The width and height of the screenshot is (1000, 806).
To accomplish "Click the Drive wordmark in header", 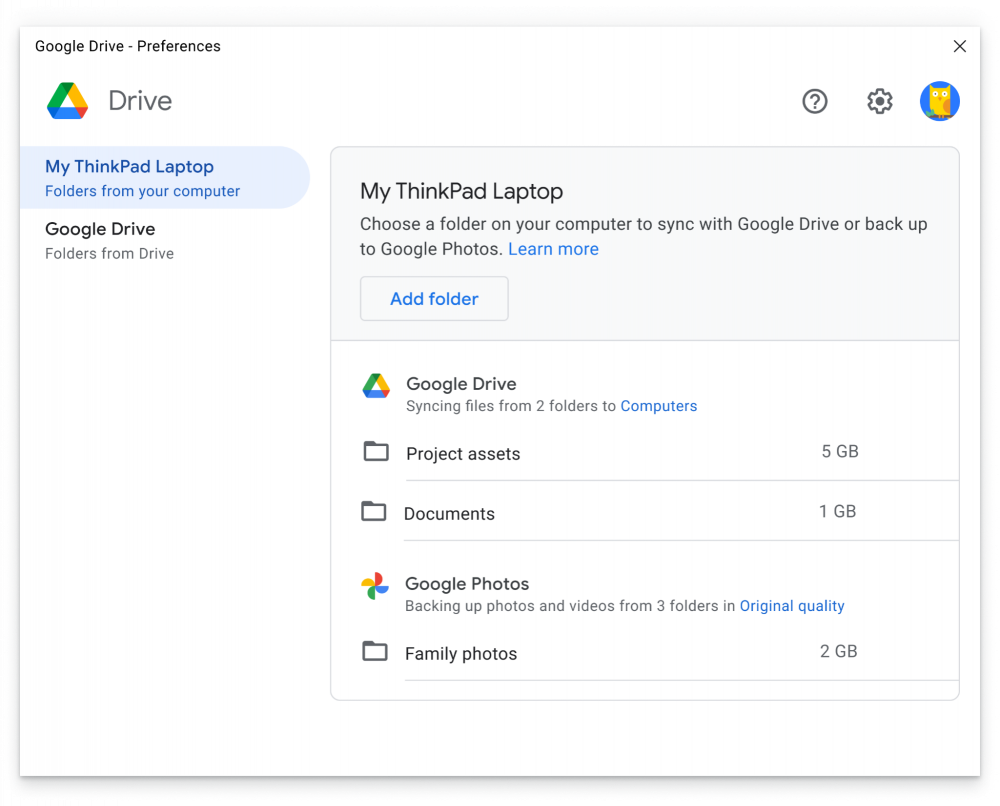I will pos(140,101).
